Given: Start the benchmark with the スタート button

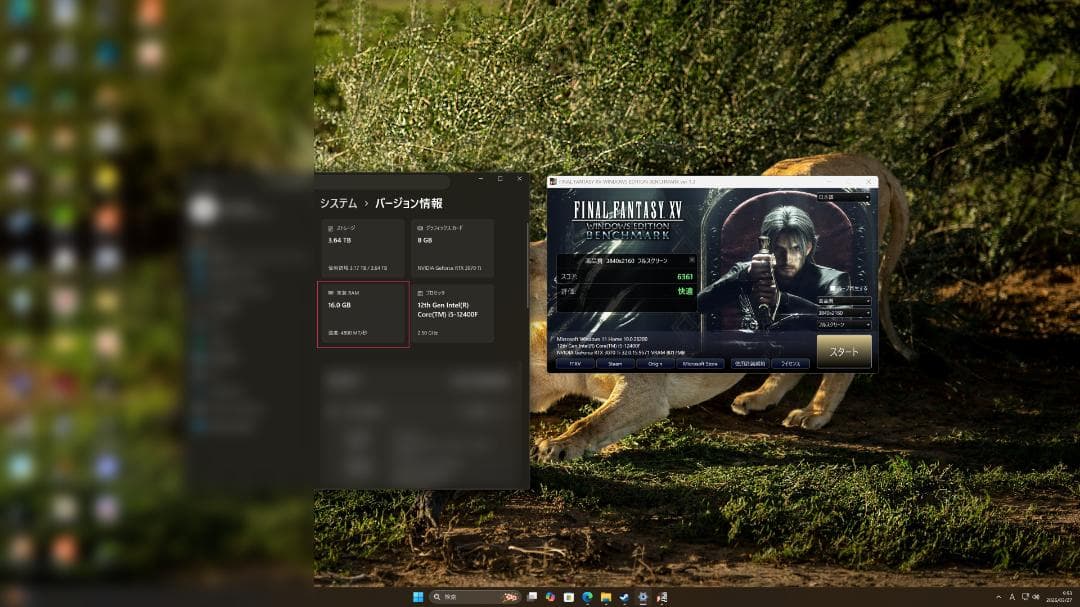Looking at the screenshot, I should point(844,351).
